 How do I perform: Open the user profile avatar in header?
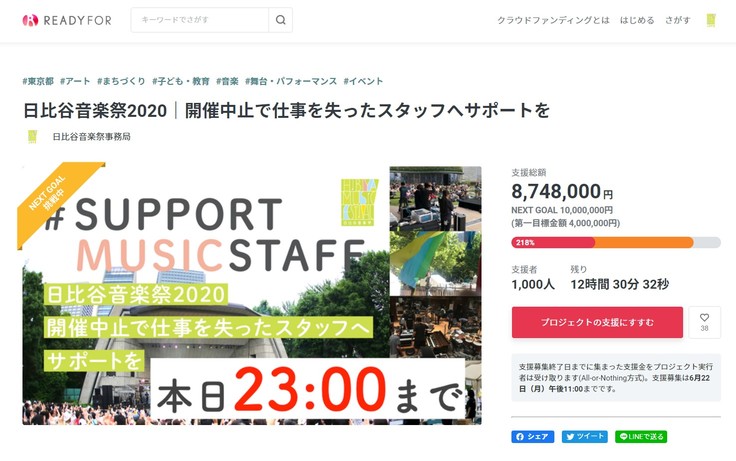(711, 20)
